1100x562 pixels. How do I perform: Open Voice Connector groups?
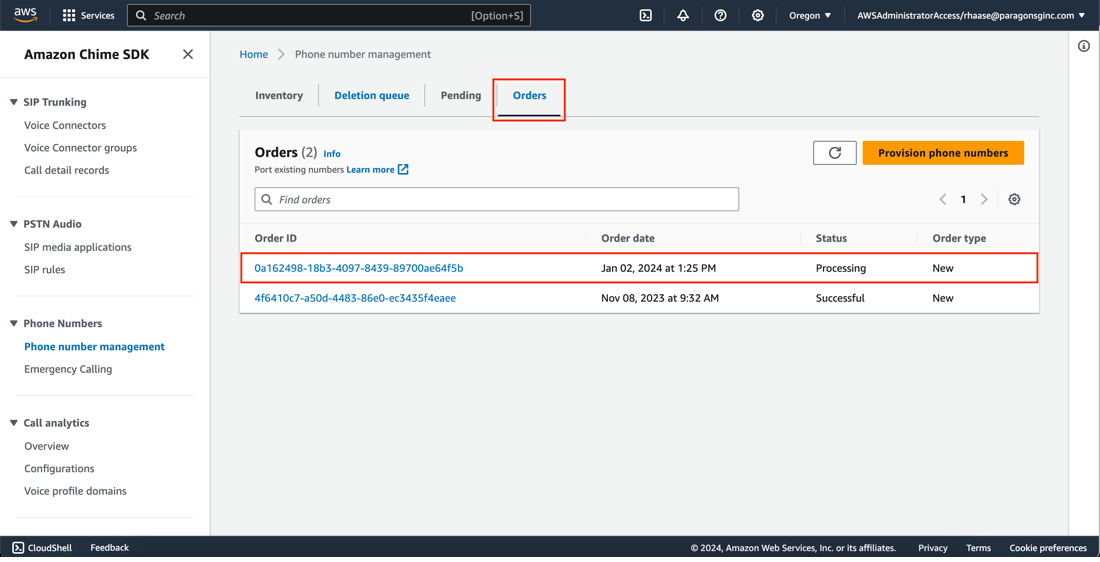coord(81,147)
